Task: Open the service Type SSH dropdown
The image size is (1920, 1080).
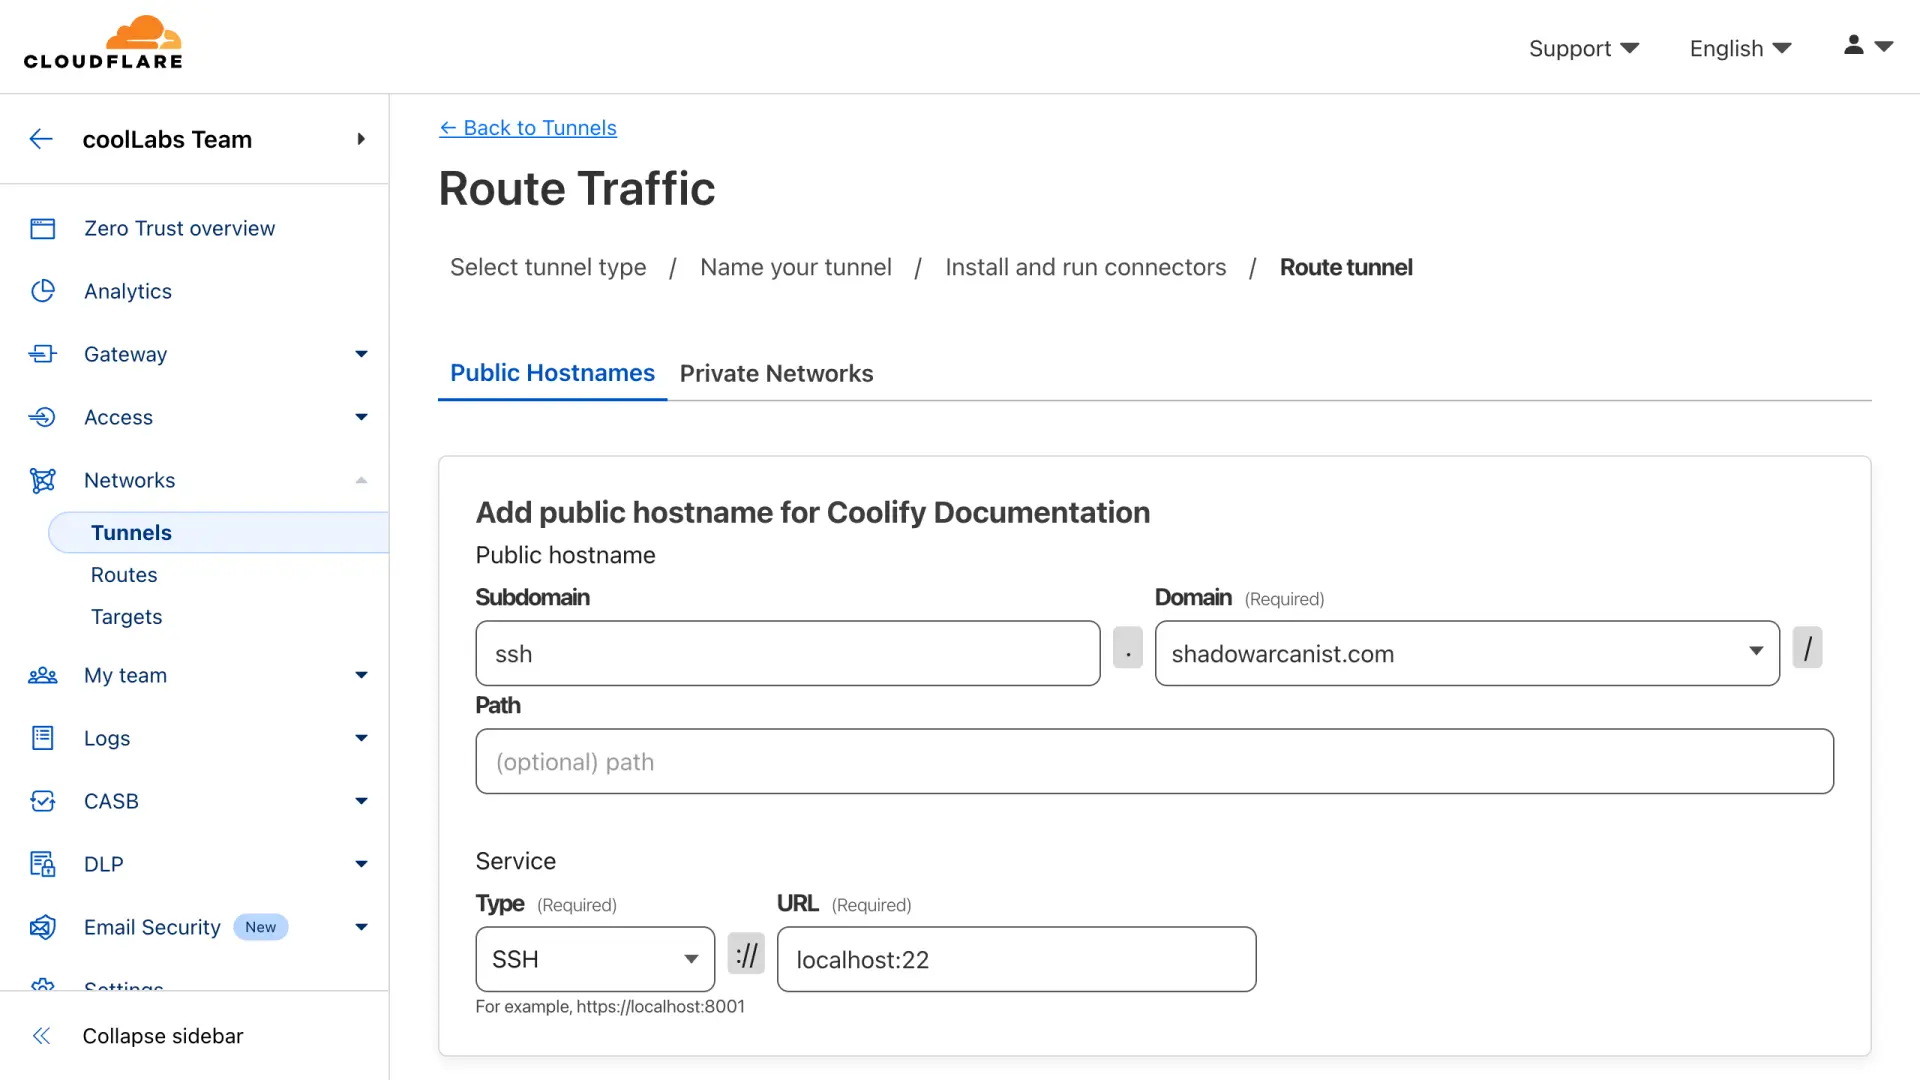Action: click(595, 959)
